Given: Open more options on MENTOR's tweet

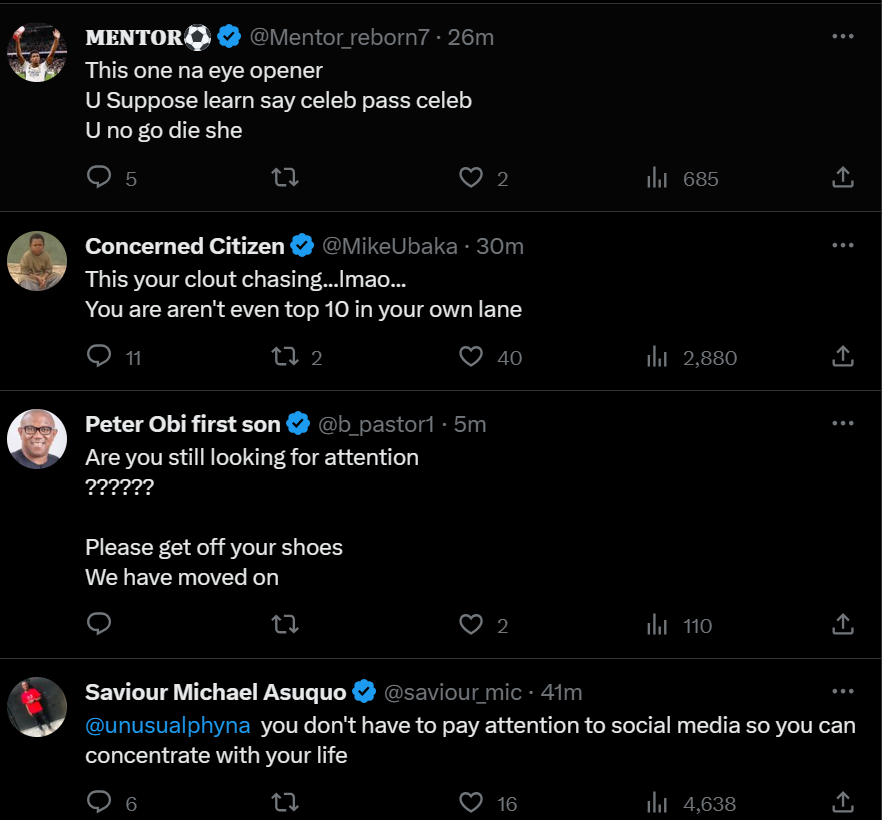Looking at the screenshot, I should 843,37.
